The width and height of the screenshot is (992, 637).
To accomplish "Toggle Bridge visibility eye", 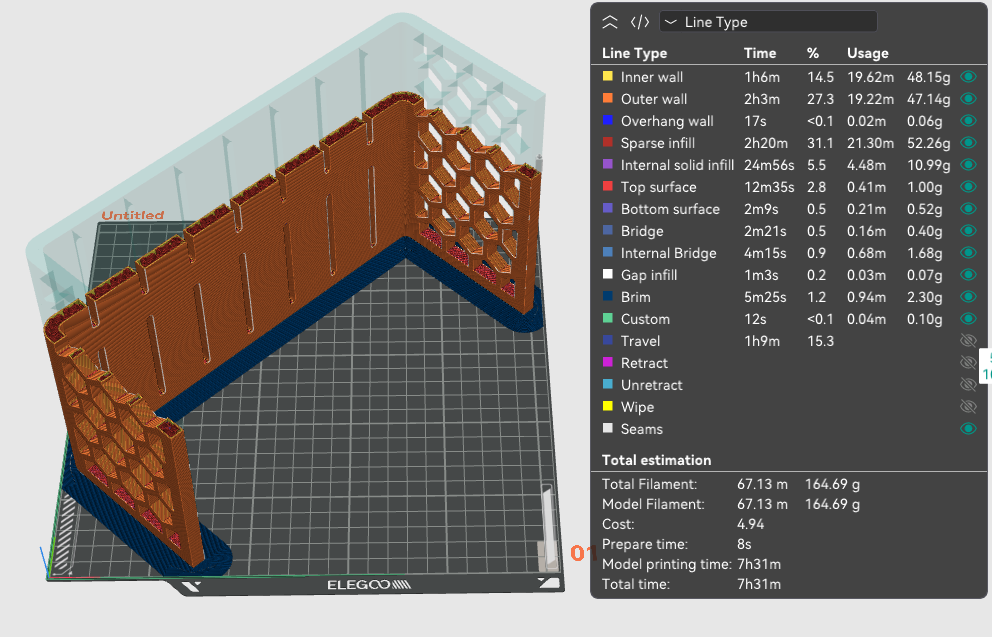I will tap(968, 231).
